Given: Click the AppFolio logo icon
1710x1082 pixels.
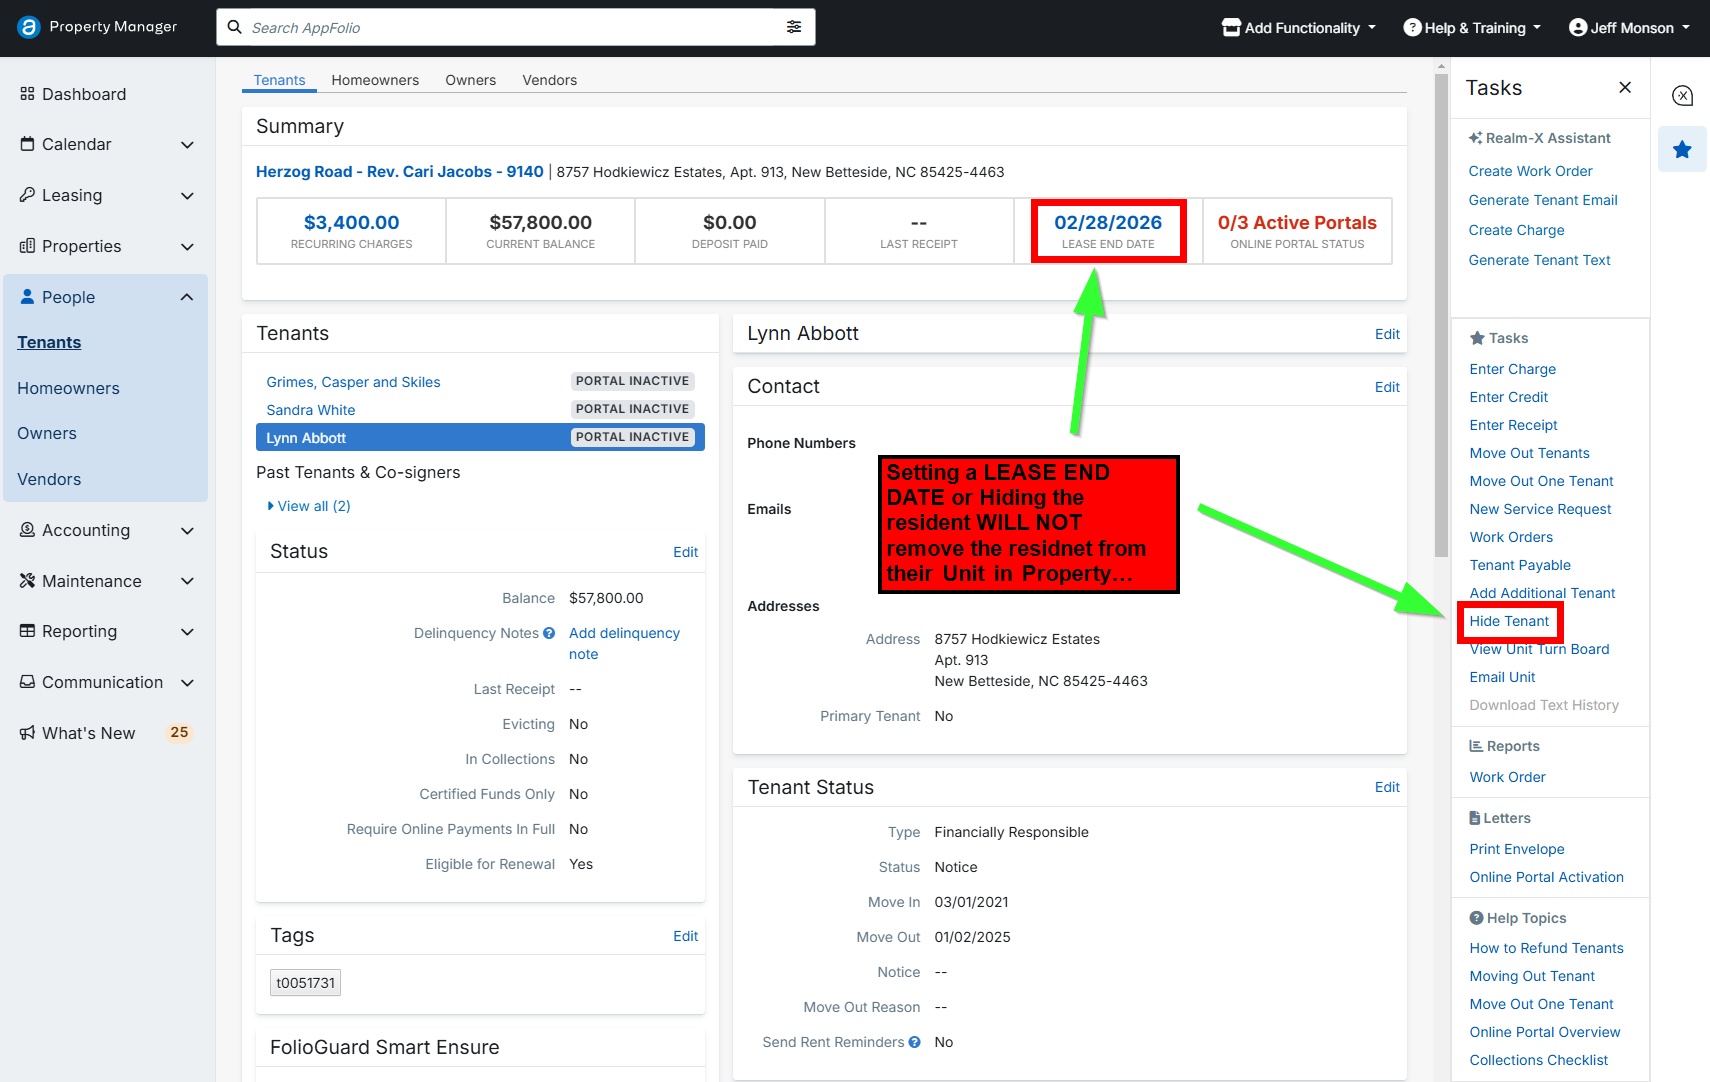Looking at the screenshot, I should [29, 27].
